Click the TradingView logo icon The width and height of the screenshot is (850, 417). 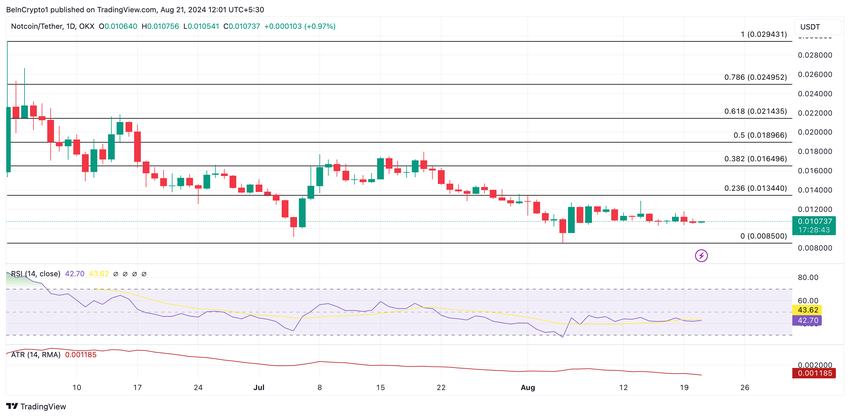coord(11,406)
